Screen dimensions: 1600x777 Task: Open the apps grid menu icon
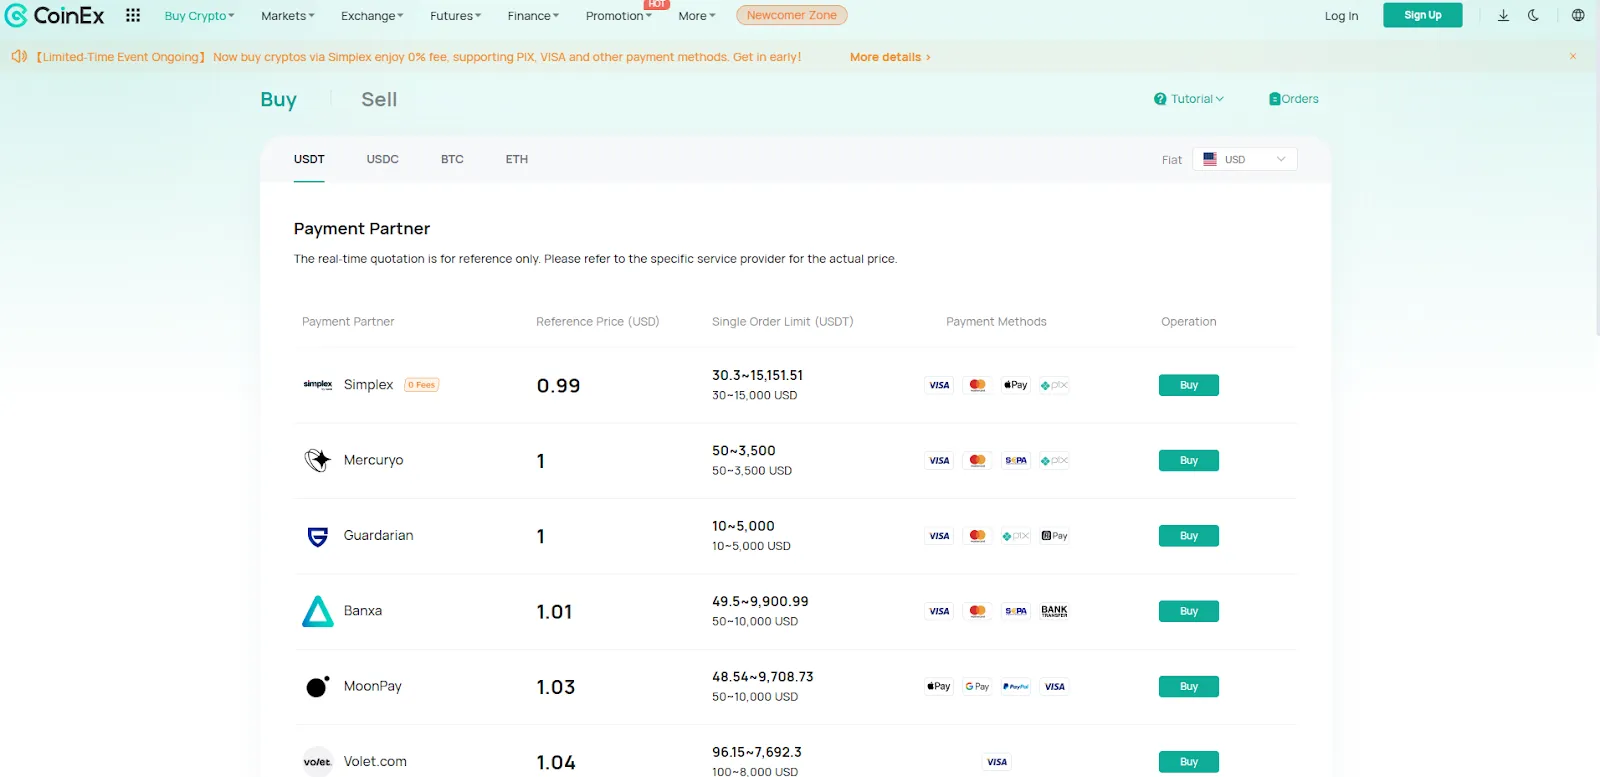tap(133, 15)
